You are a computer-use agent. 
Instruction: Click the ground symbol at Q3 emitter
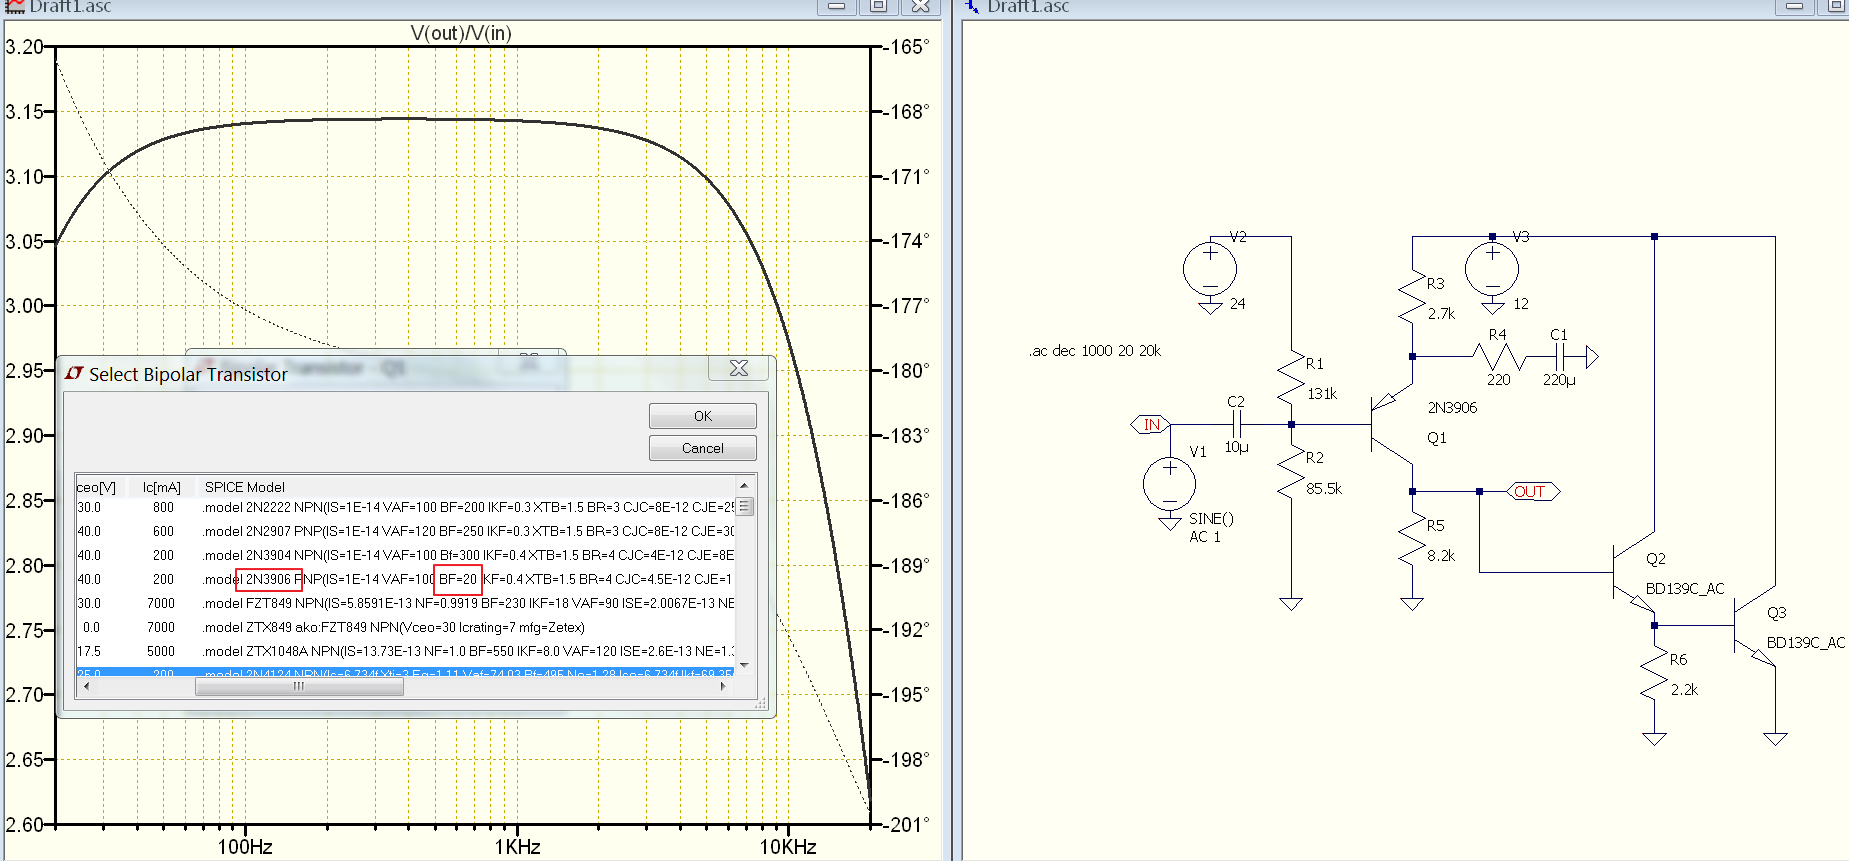[1775, 739]
